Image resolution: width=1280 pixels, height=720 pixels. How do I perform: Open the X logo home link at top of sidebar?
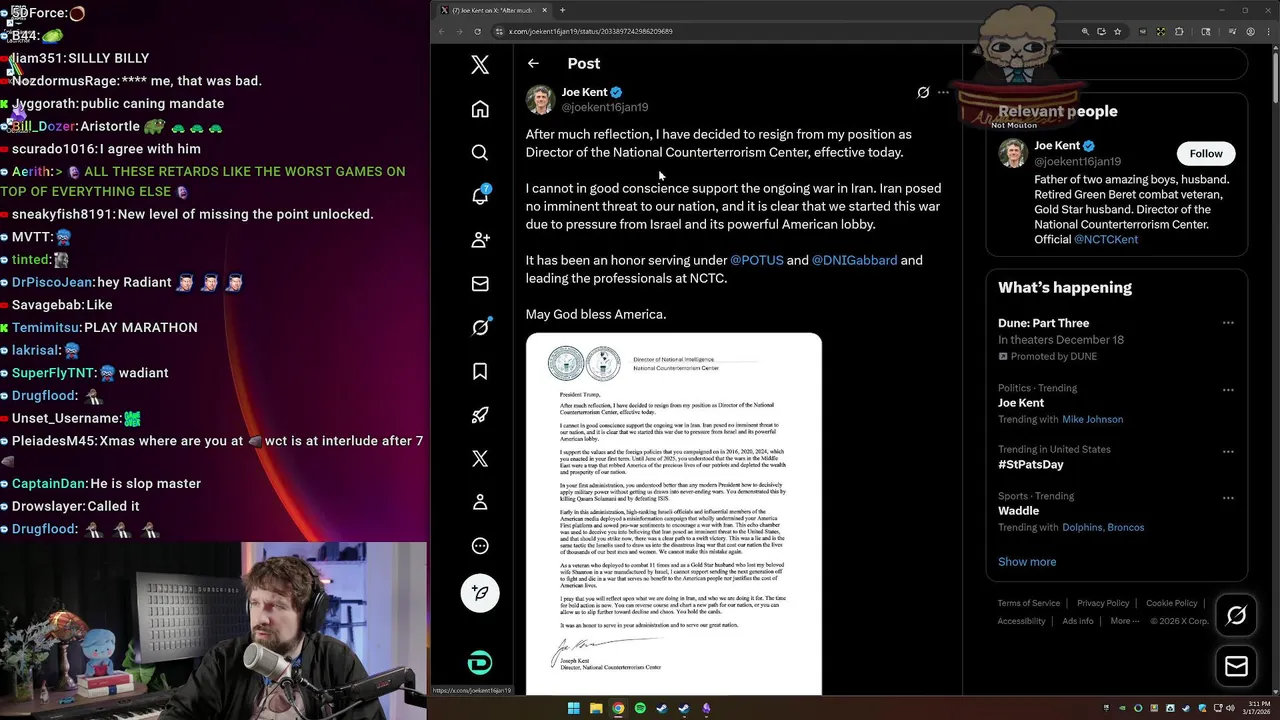click(480, 65)
